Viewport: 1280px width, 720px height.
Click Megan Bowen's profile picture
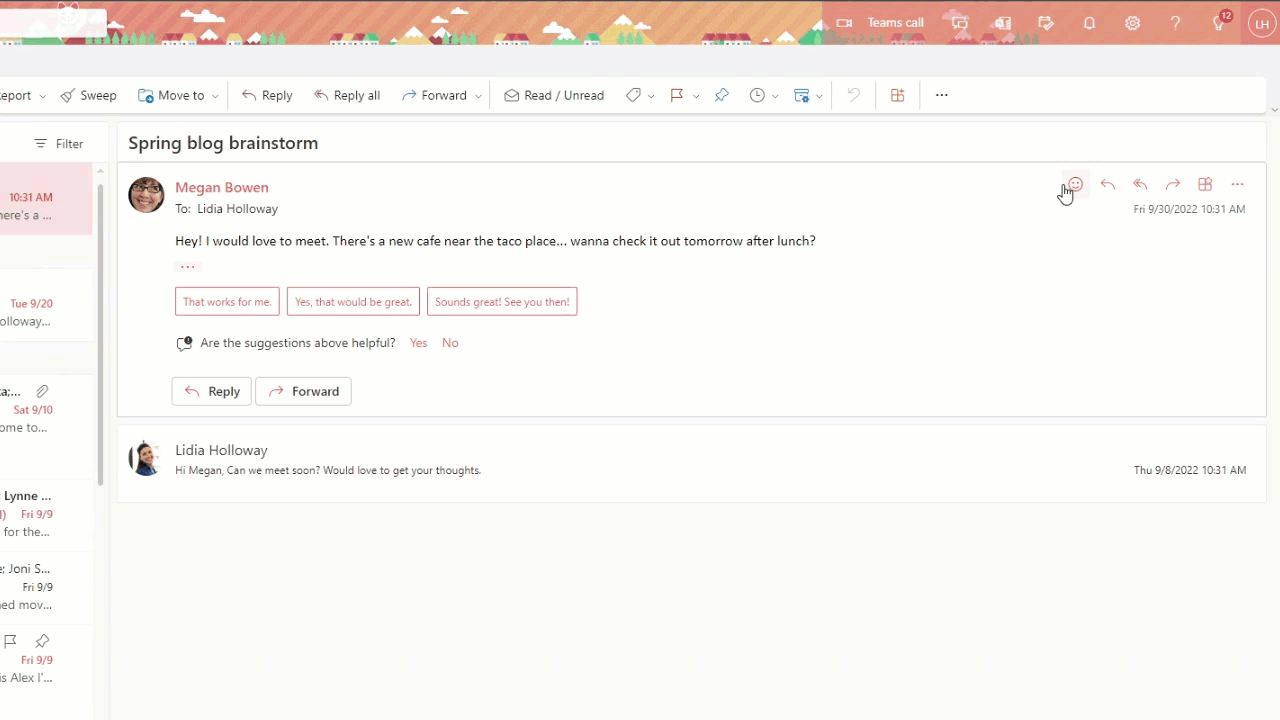click(146, 195)
